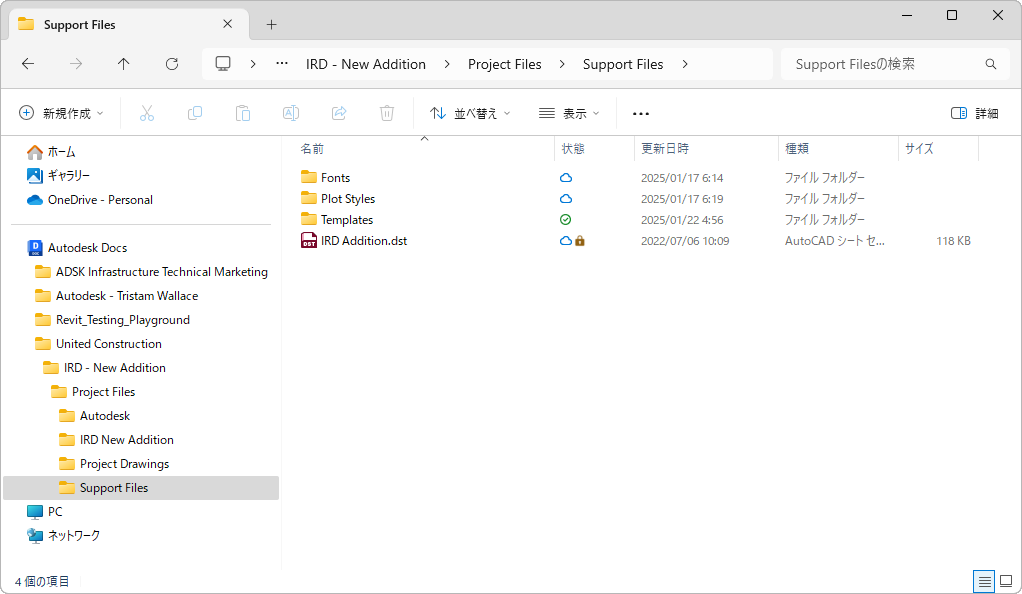Select IRD - New Addition in the tree

click(x=104, y=368)
